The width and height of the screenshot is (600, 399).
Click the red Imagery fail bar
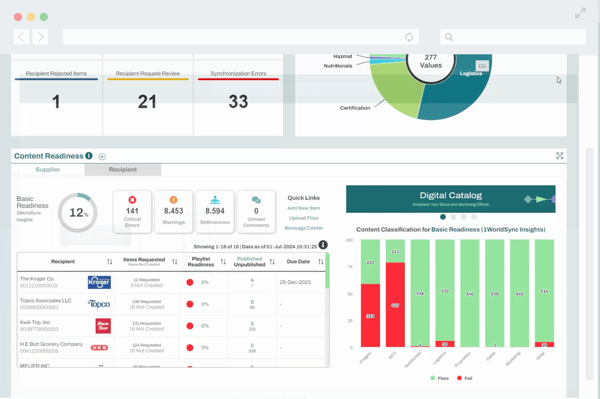tap(370, 316)
